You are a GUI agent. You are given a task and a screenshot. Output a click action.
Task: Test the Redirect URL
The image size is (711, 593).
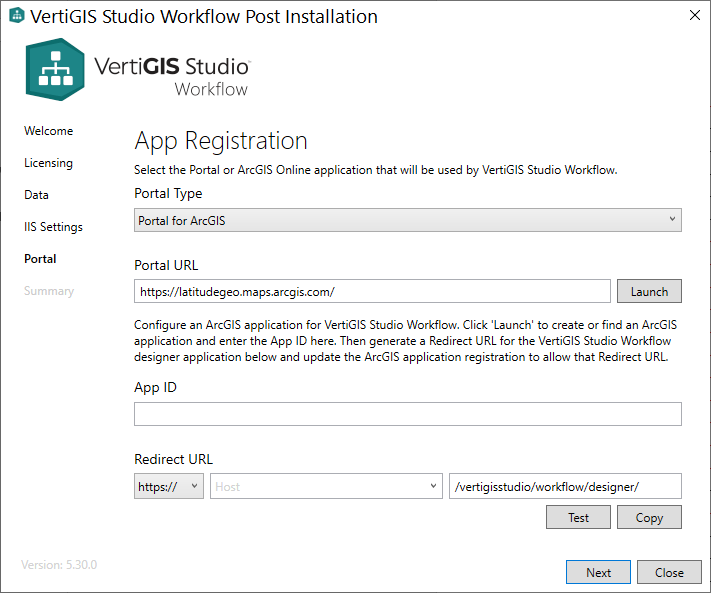point(578,517)
